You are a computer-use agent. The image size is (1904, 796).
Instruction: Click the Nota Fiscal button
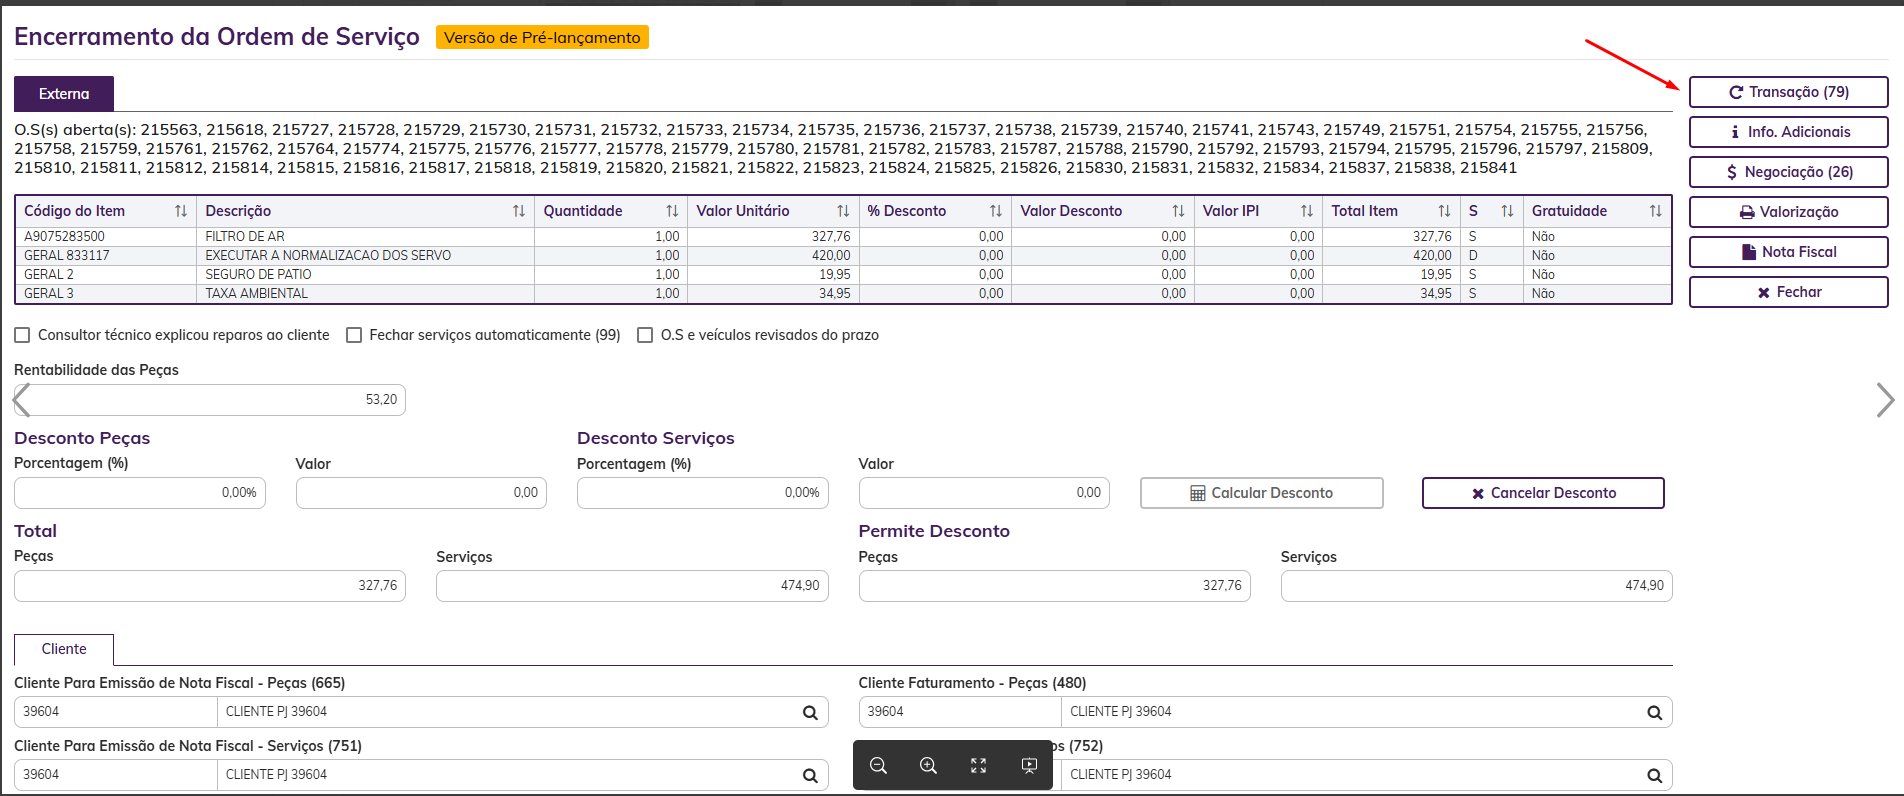(x=1789, y=252)
